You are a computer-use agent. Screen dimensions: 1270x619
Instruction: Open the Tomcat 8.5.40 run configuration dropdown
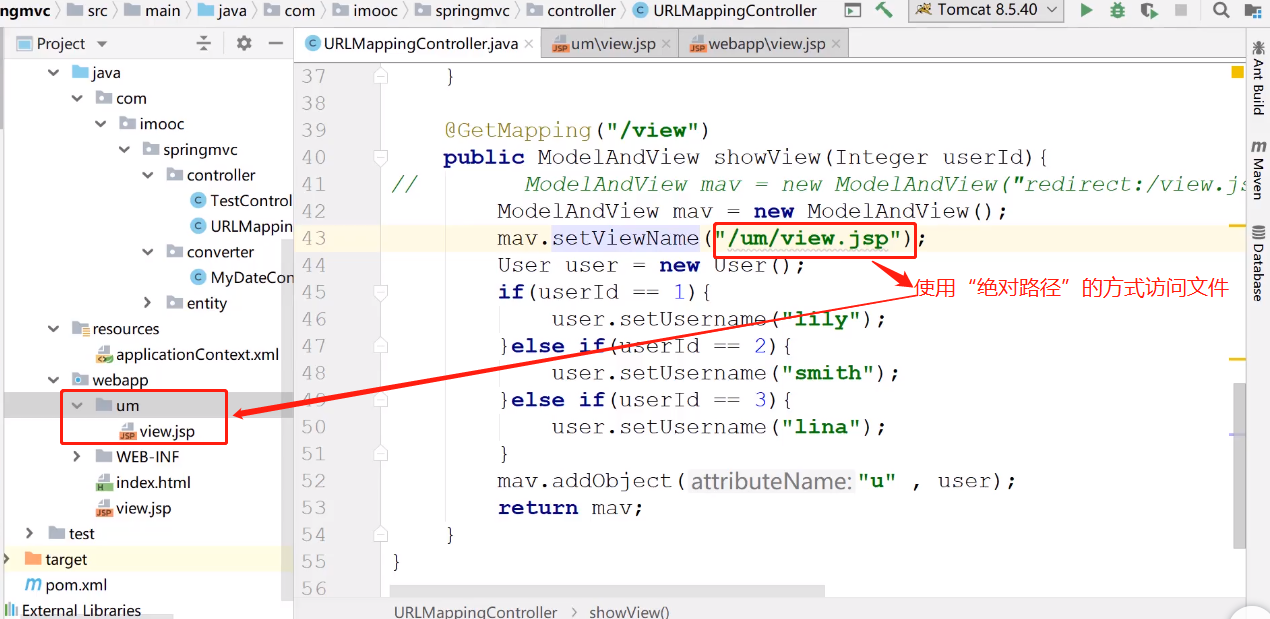coord(985,10)
